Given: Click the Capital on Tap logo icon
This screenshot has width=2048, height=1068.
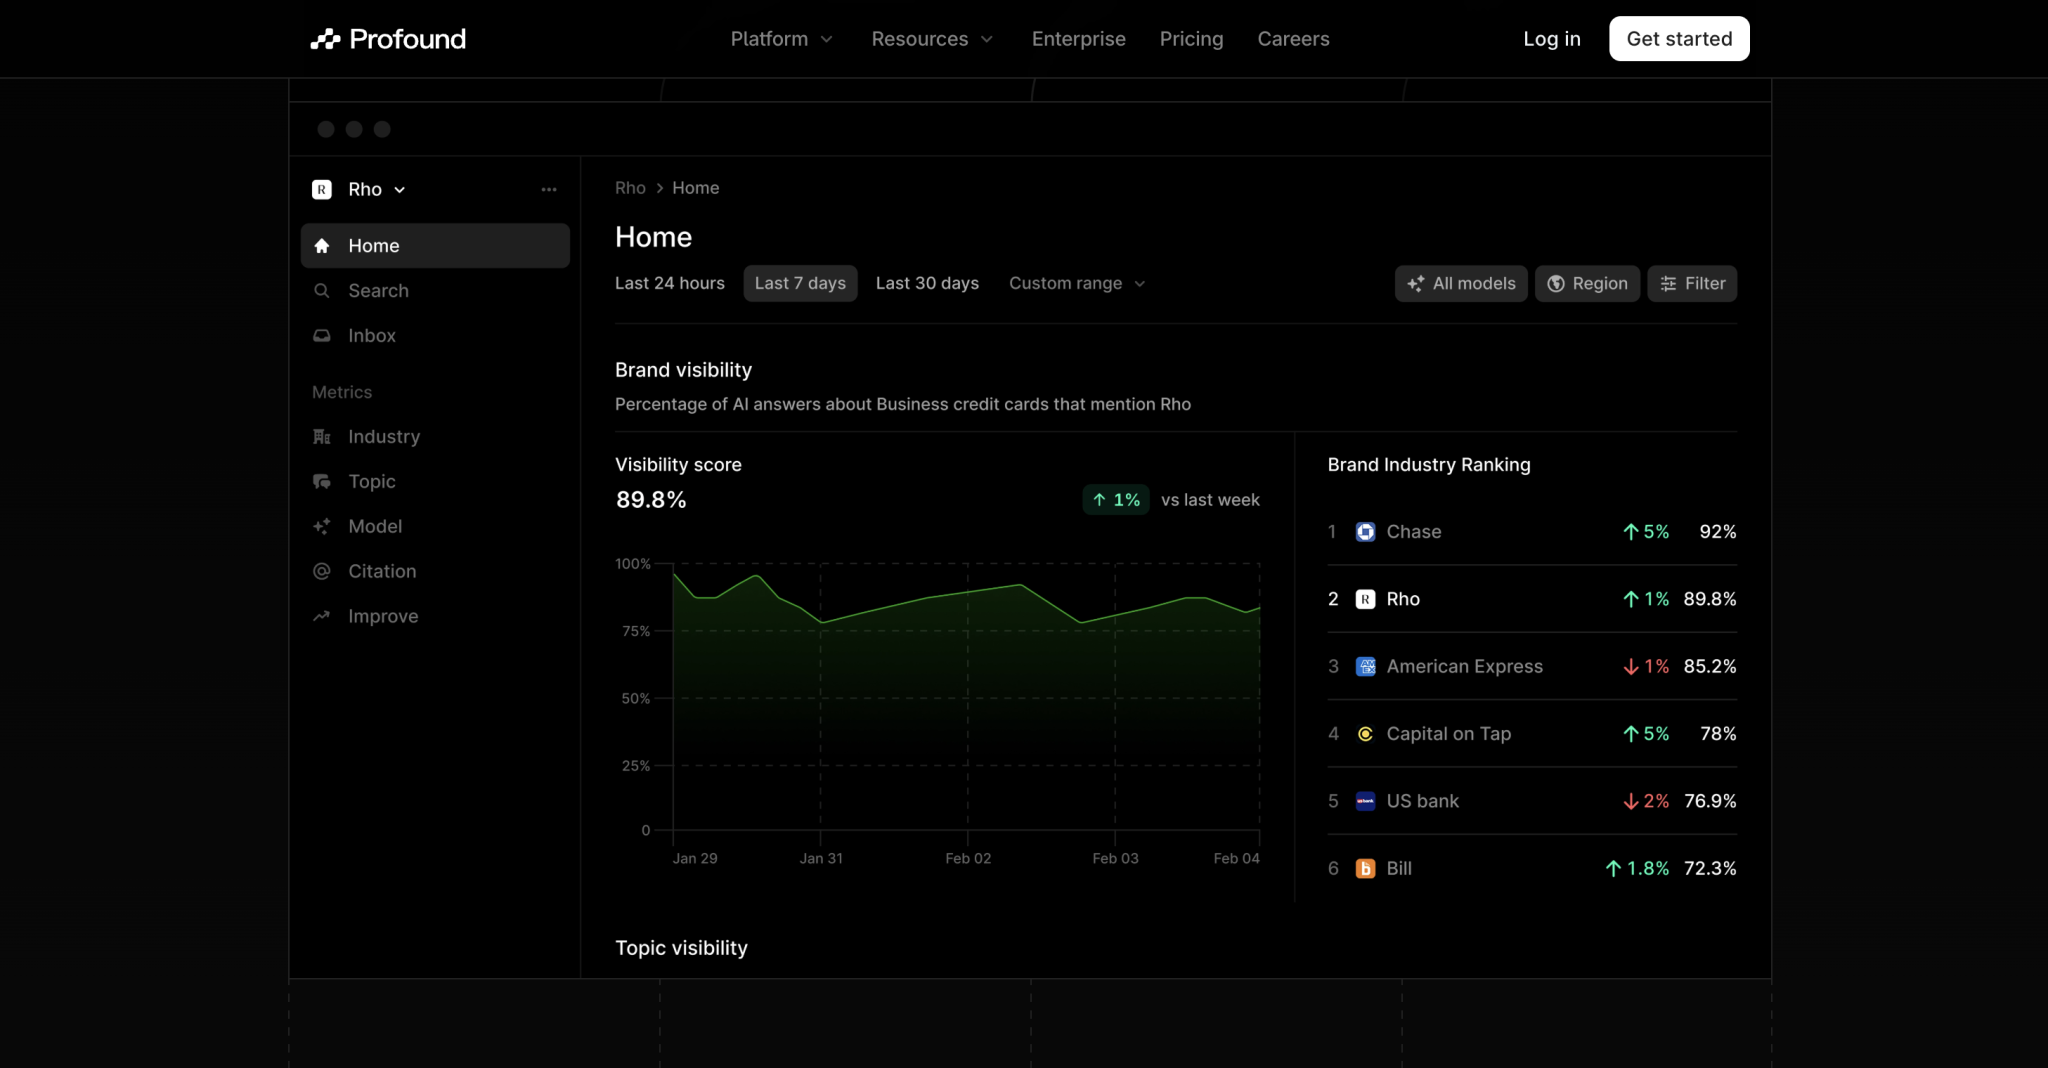Looking at the screenshot, I should tap(1365, 734).
